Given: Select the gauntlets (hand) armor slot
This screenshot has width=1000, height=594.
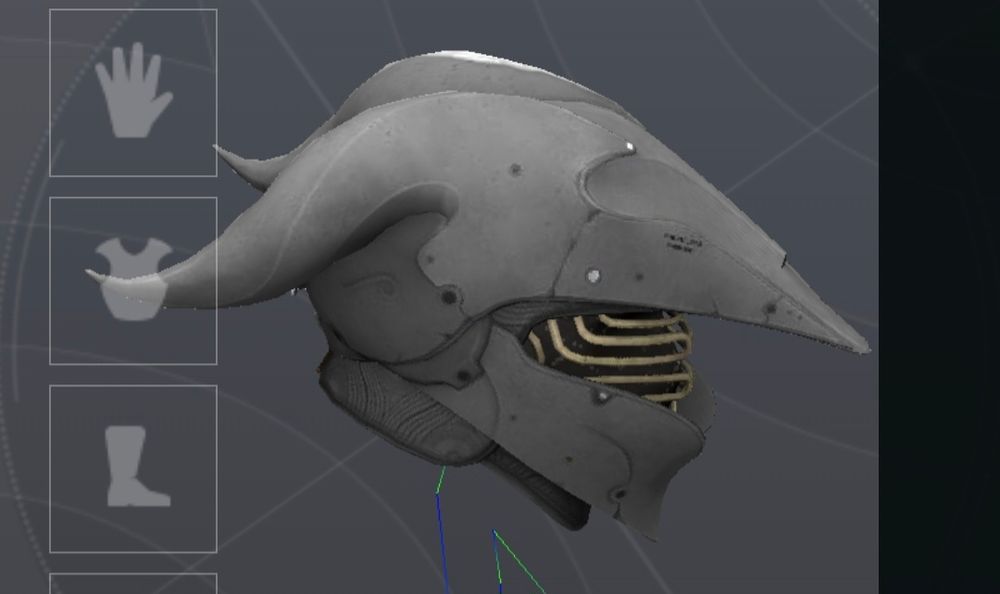Looking at the screenshot, I should (x=133, y=93).
